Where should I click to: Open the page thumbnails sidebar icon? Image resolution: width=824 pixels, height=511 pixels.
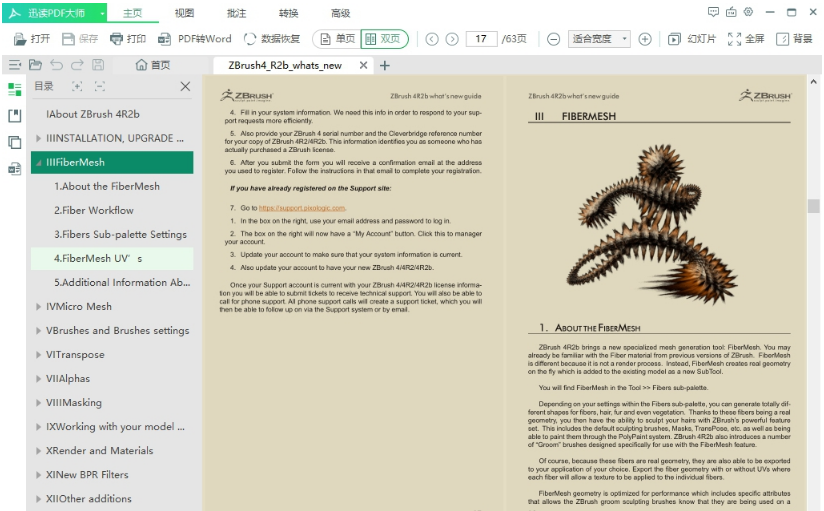(15, 142)
